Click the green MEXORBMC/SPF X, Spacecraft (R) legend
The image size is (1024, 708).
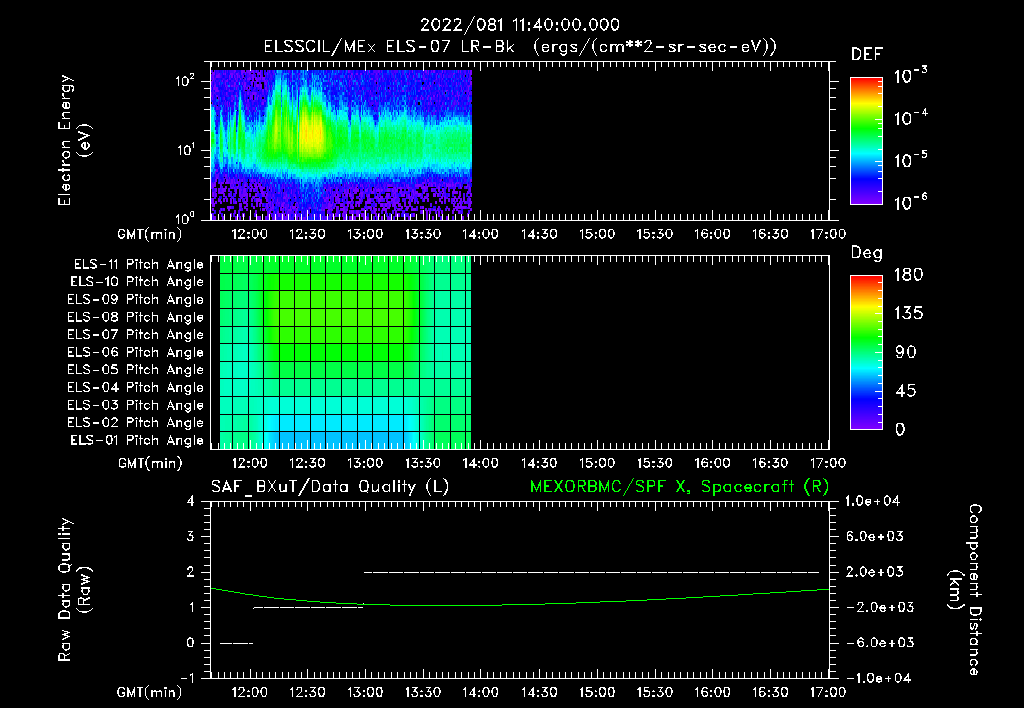(679, 487)
